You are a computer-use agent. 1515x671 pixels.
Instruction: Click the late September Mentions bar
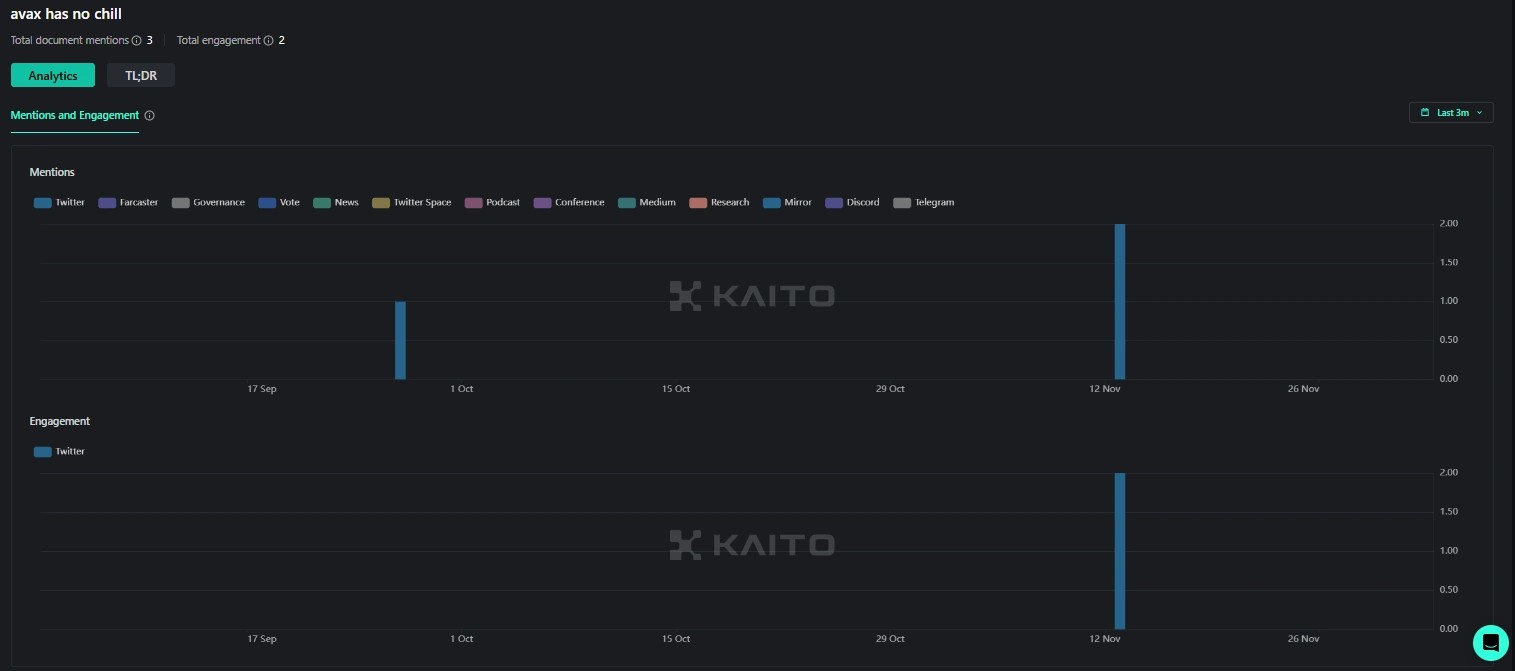pos(400,340)
